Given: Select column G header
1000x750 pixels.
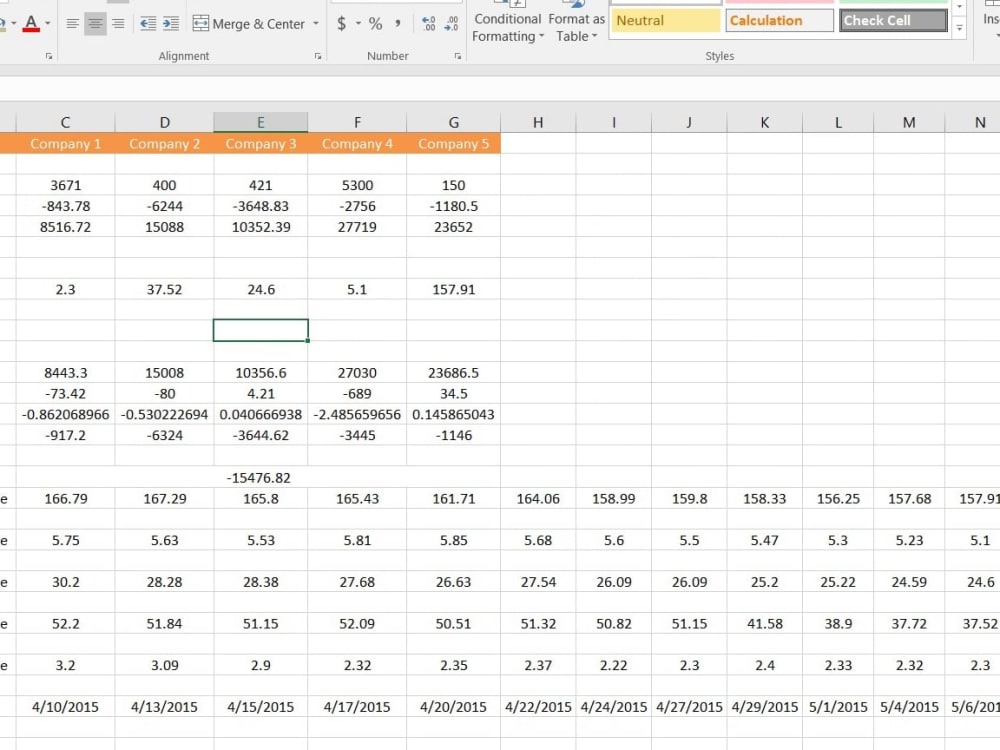Looking at the screenshot, I should point(453,122).
